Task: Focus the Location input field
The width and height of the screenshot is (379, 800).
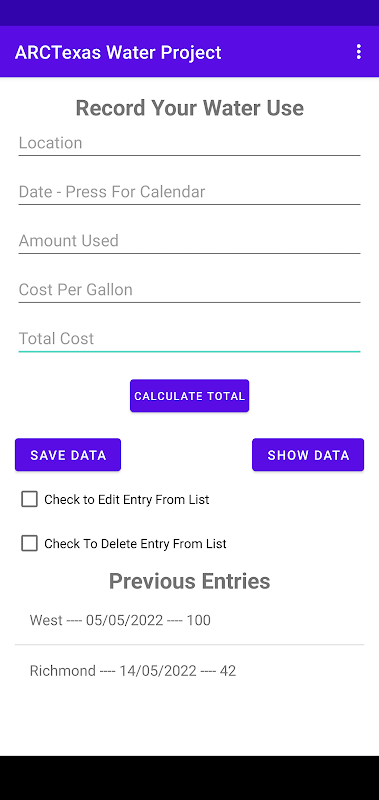Action: click(189, 143)
